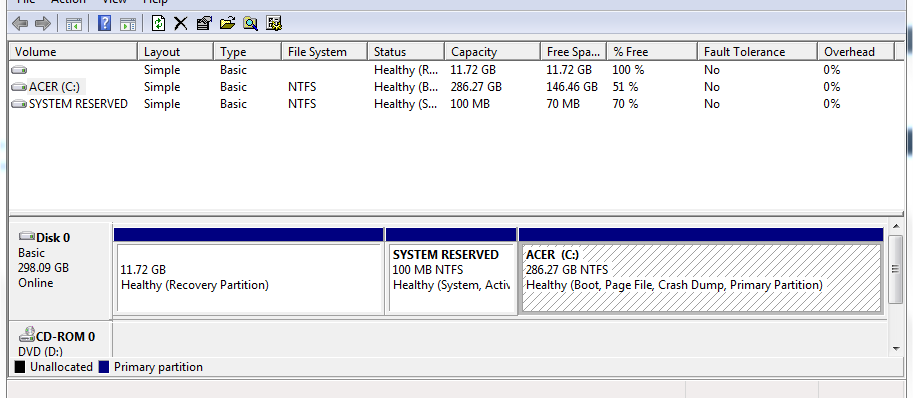Click the 146.46 GB free space cell
Viewport: 913px width, 398px height.
coord(572,87)
